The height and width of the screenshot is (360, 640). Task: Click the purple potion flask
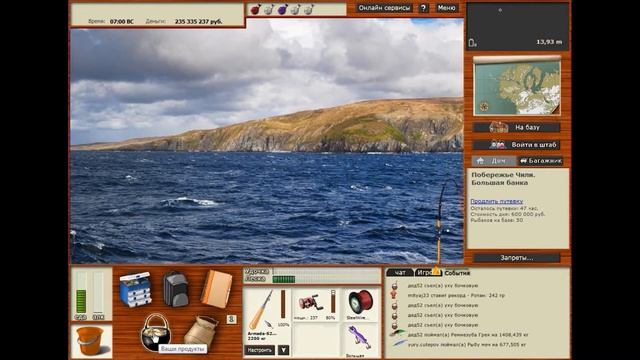click(x=282, y=9)
